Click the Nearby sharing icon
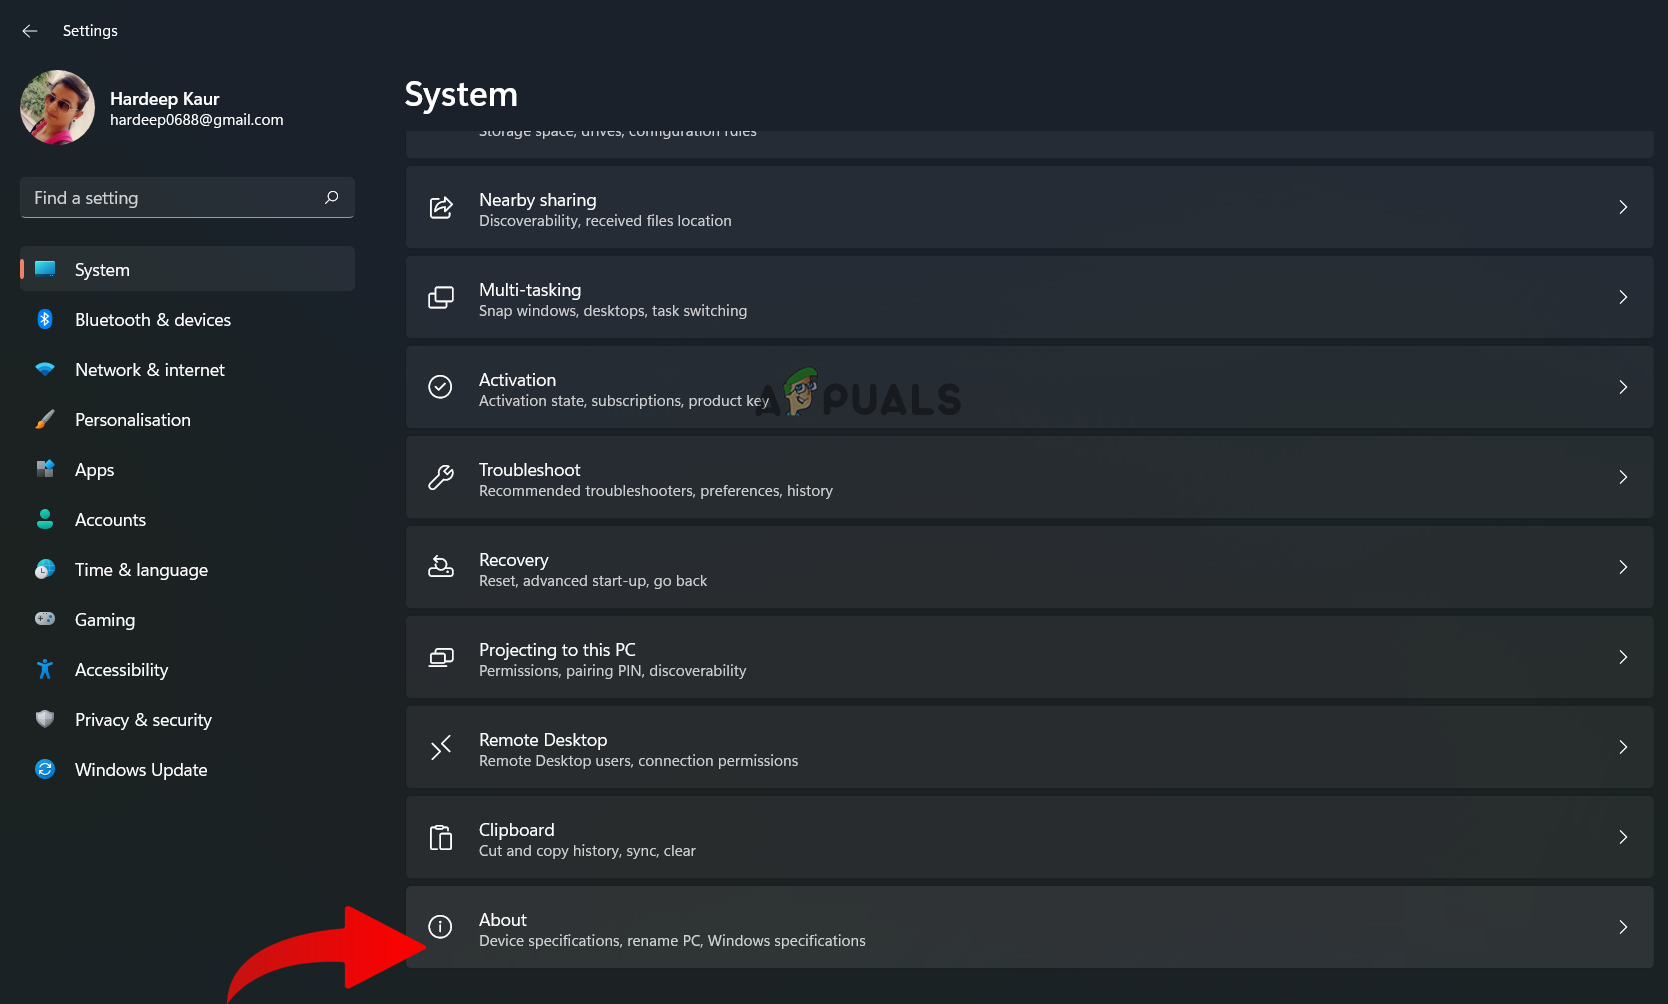 (x=441, y=207)
